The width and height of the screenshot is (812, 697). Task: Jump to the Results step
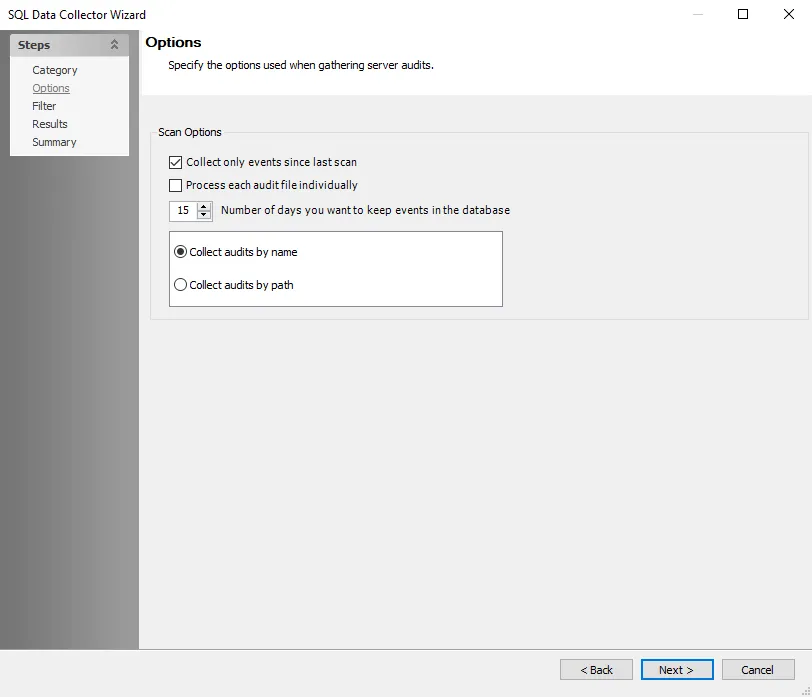point(50,124)
